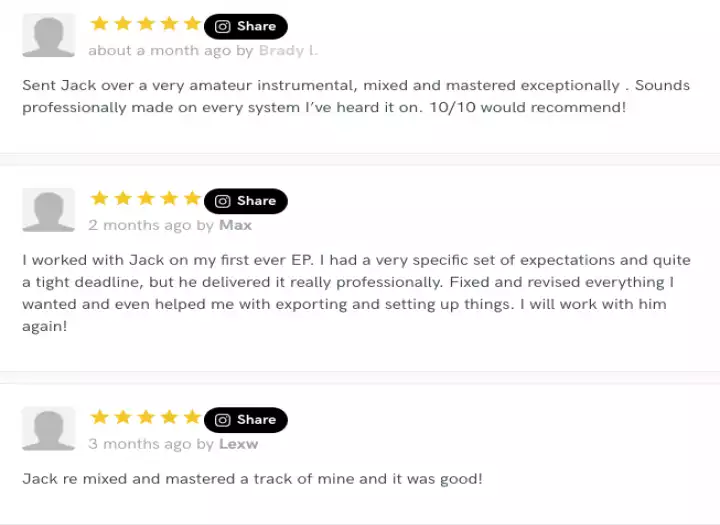Open reviewer name Lexw

coord(238,444)
